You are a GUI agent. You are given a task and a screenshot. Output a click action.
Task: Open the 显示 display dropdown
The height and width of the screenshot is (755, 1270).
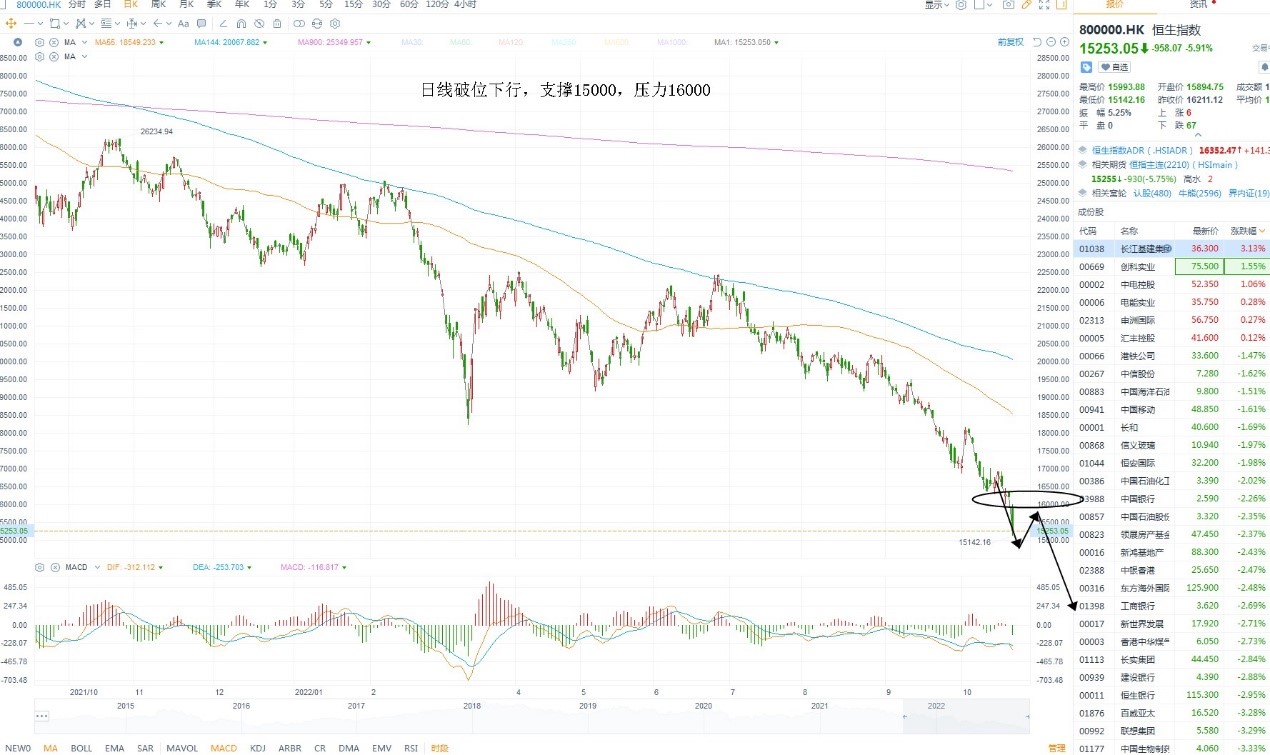pyautogui.click(x=937, y=5)
